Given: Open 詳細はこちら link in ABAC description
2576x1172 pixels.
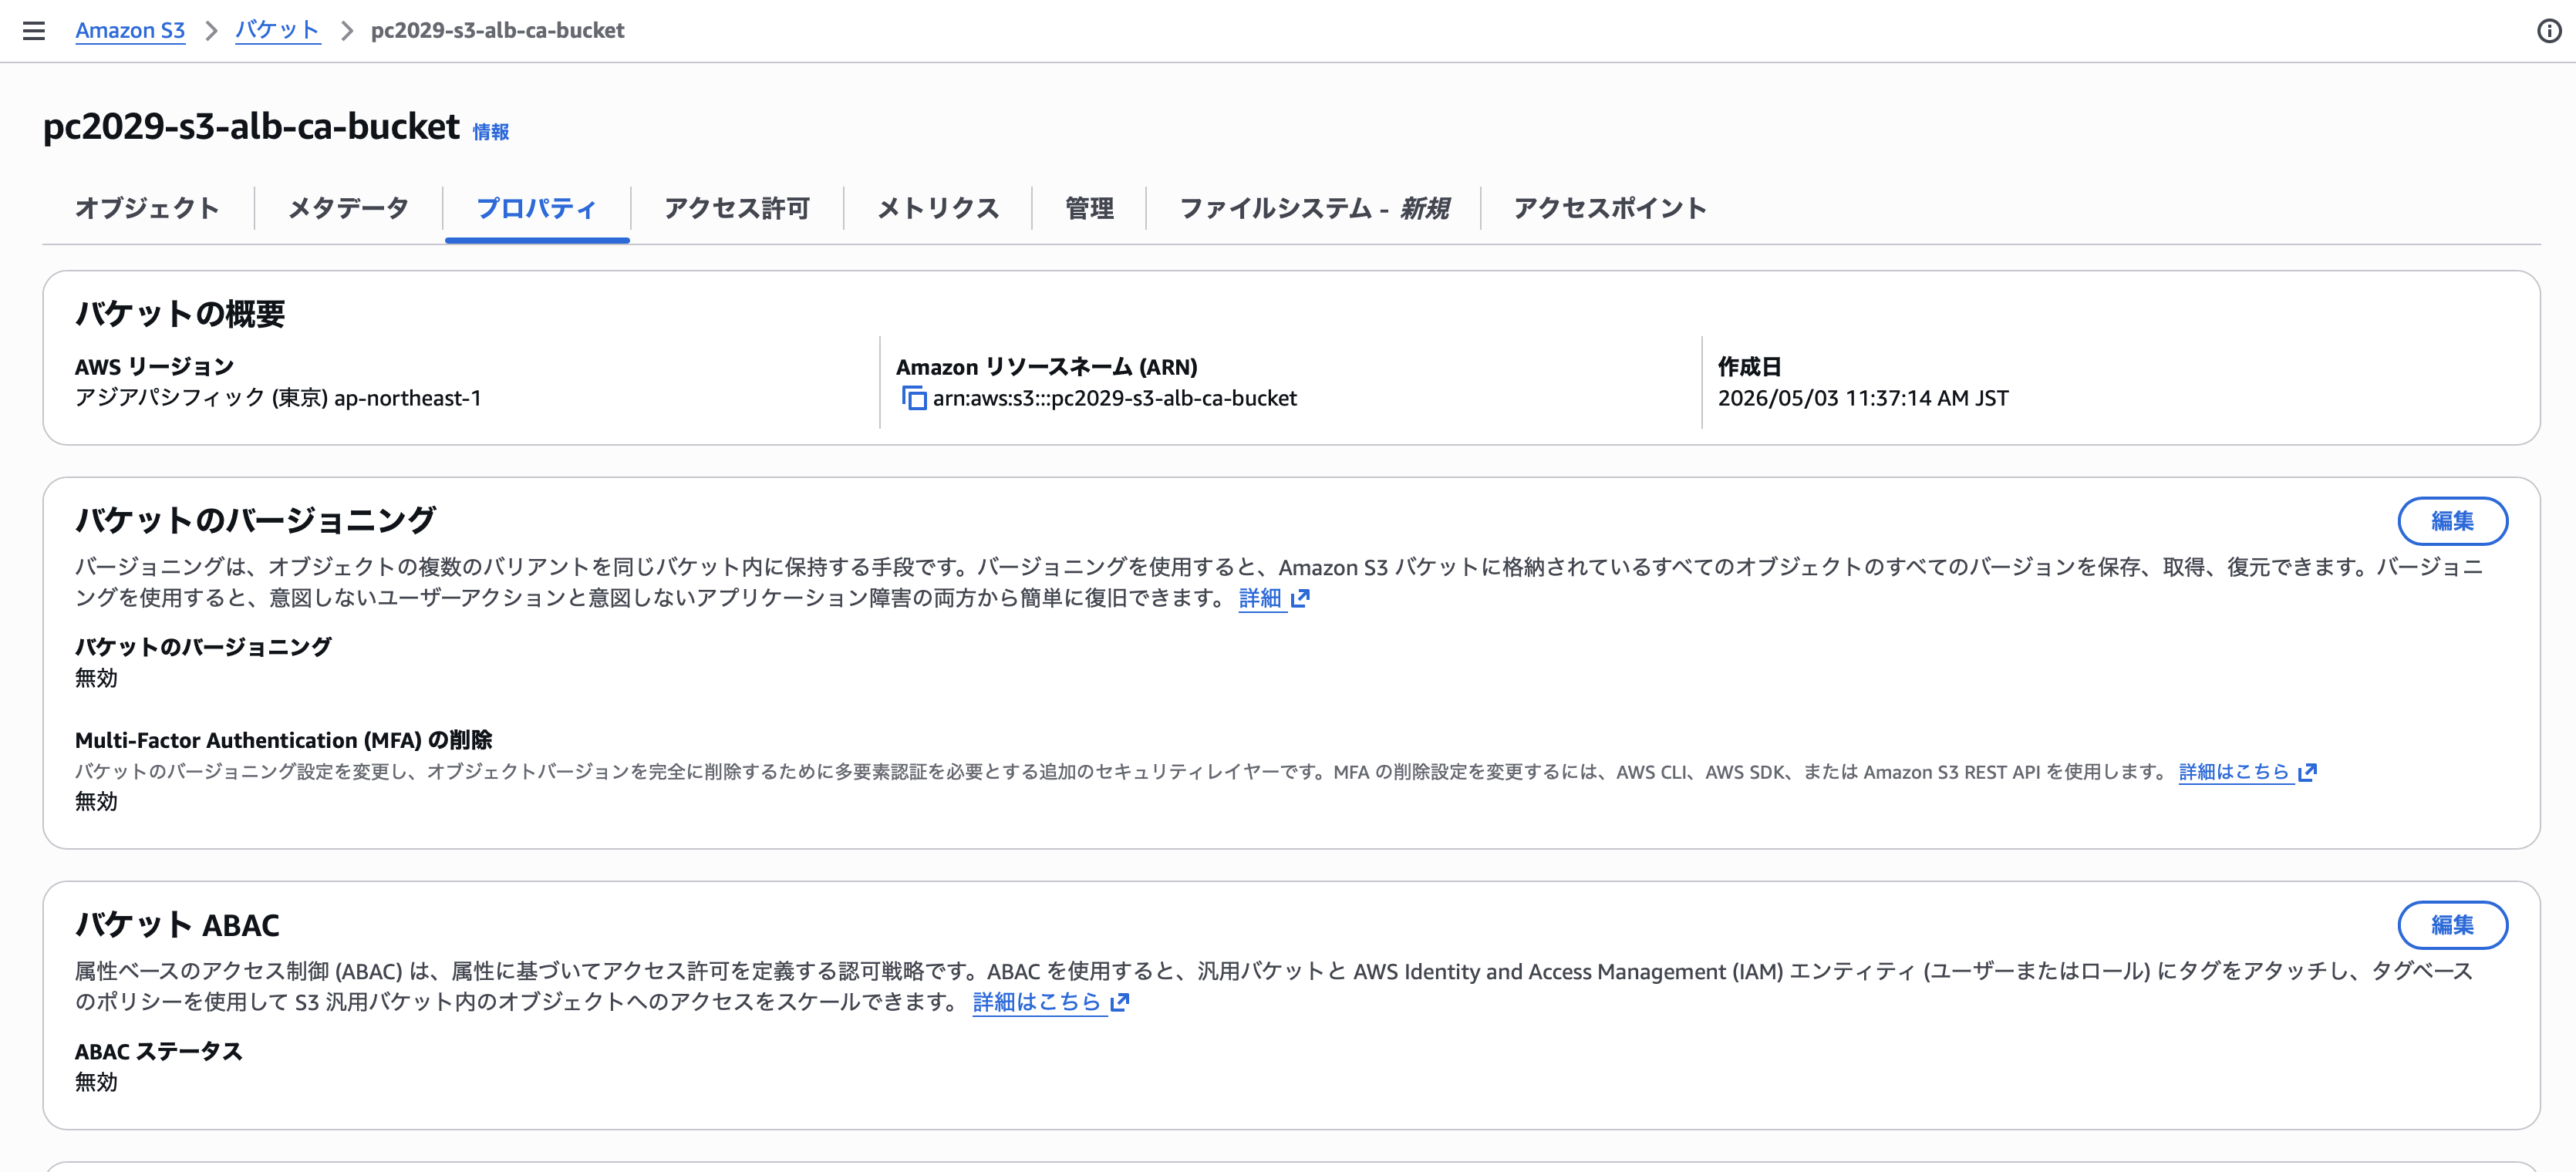Looking at the screenshot, I should (x=1037, y=1002).
